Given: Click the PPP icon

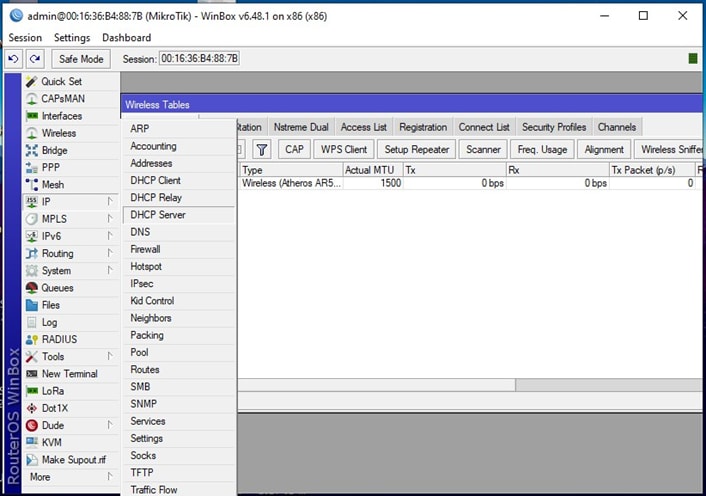Looking at the screenshot, I should 32,167.
